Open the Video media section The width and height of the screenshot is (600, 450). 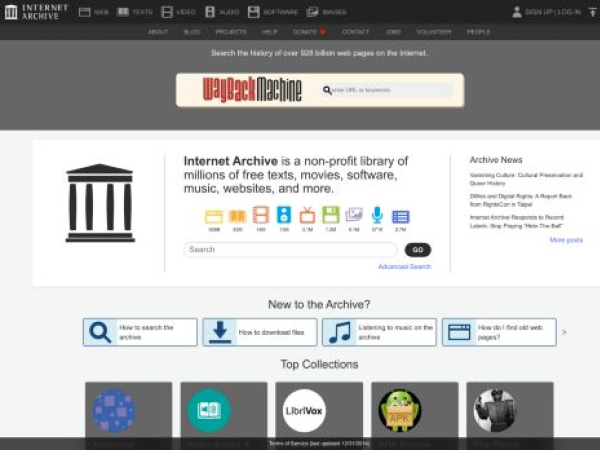pyautogui.click(x=178, y=12)
